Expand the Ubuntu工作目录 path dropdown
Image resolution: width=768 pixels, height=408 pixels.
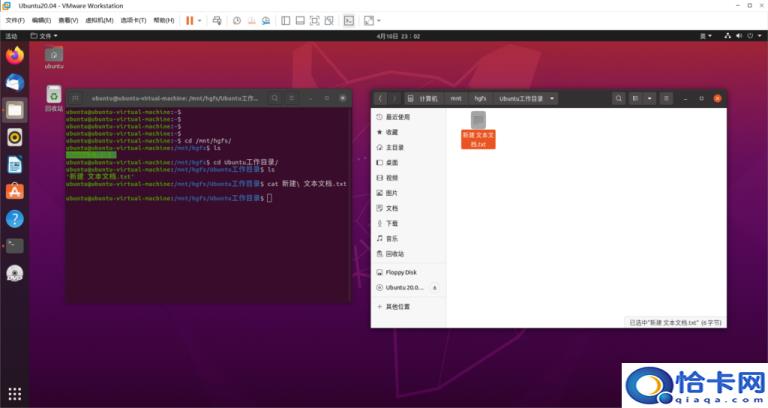(552, 98)
